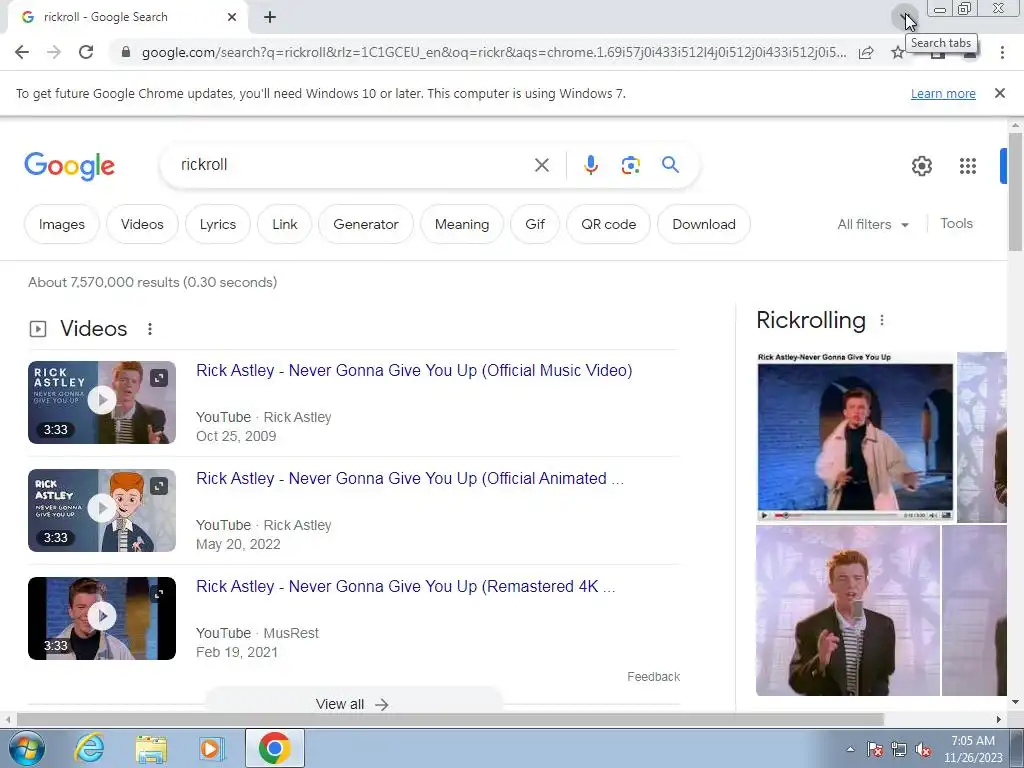Select the Images filter chip
The width and height of the screenshot is (1024, 768).
[x=62, y=224]
